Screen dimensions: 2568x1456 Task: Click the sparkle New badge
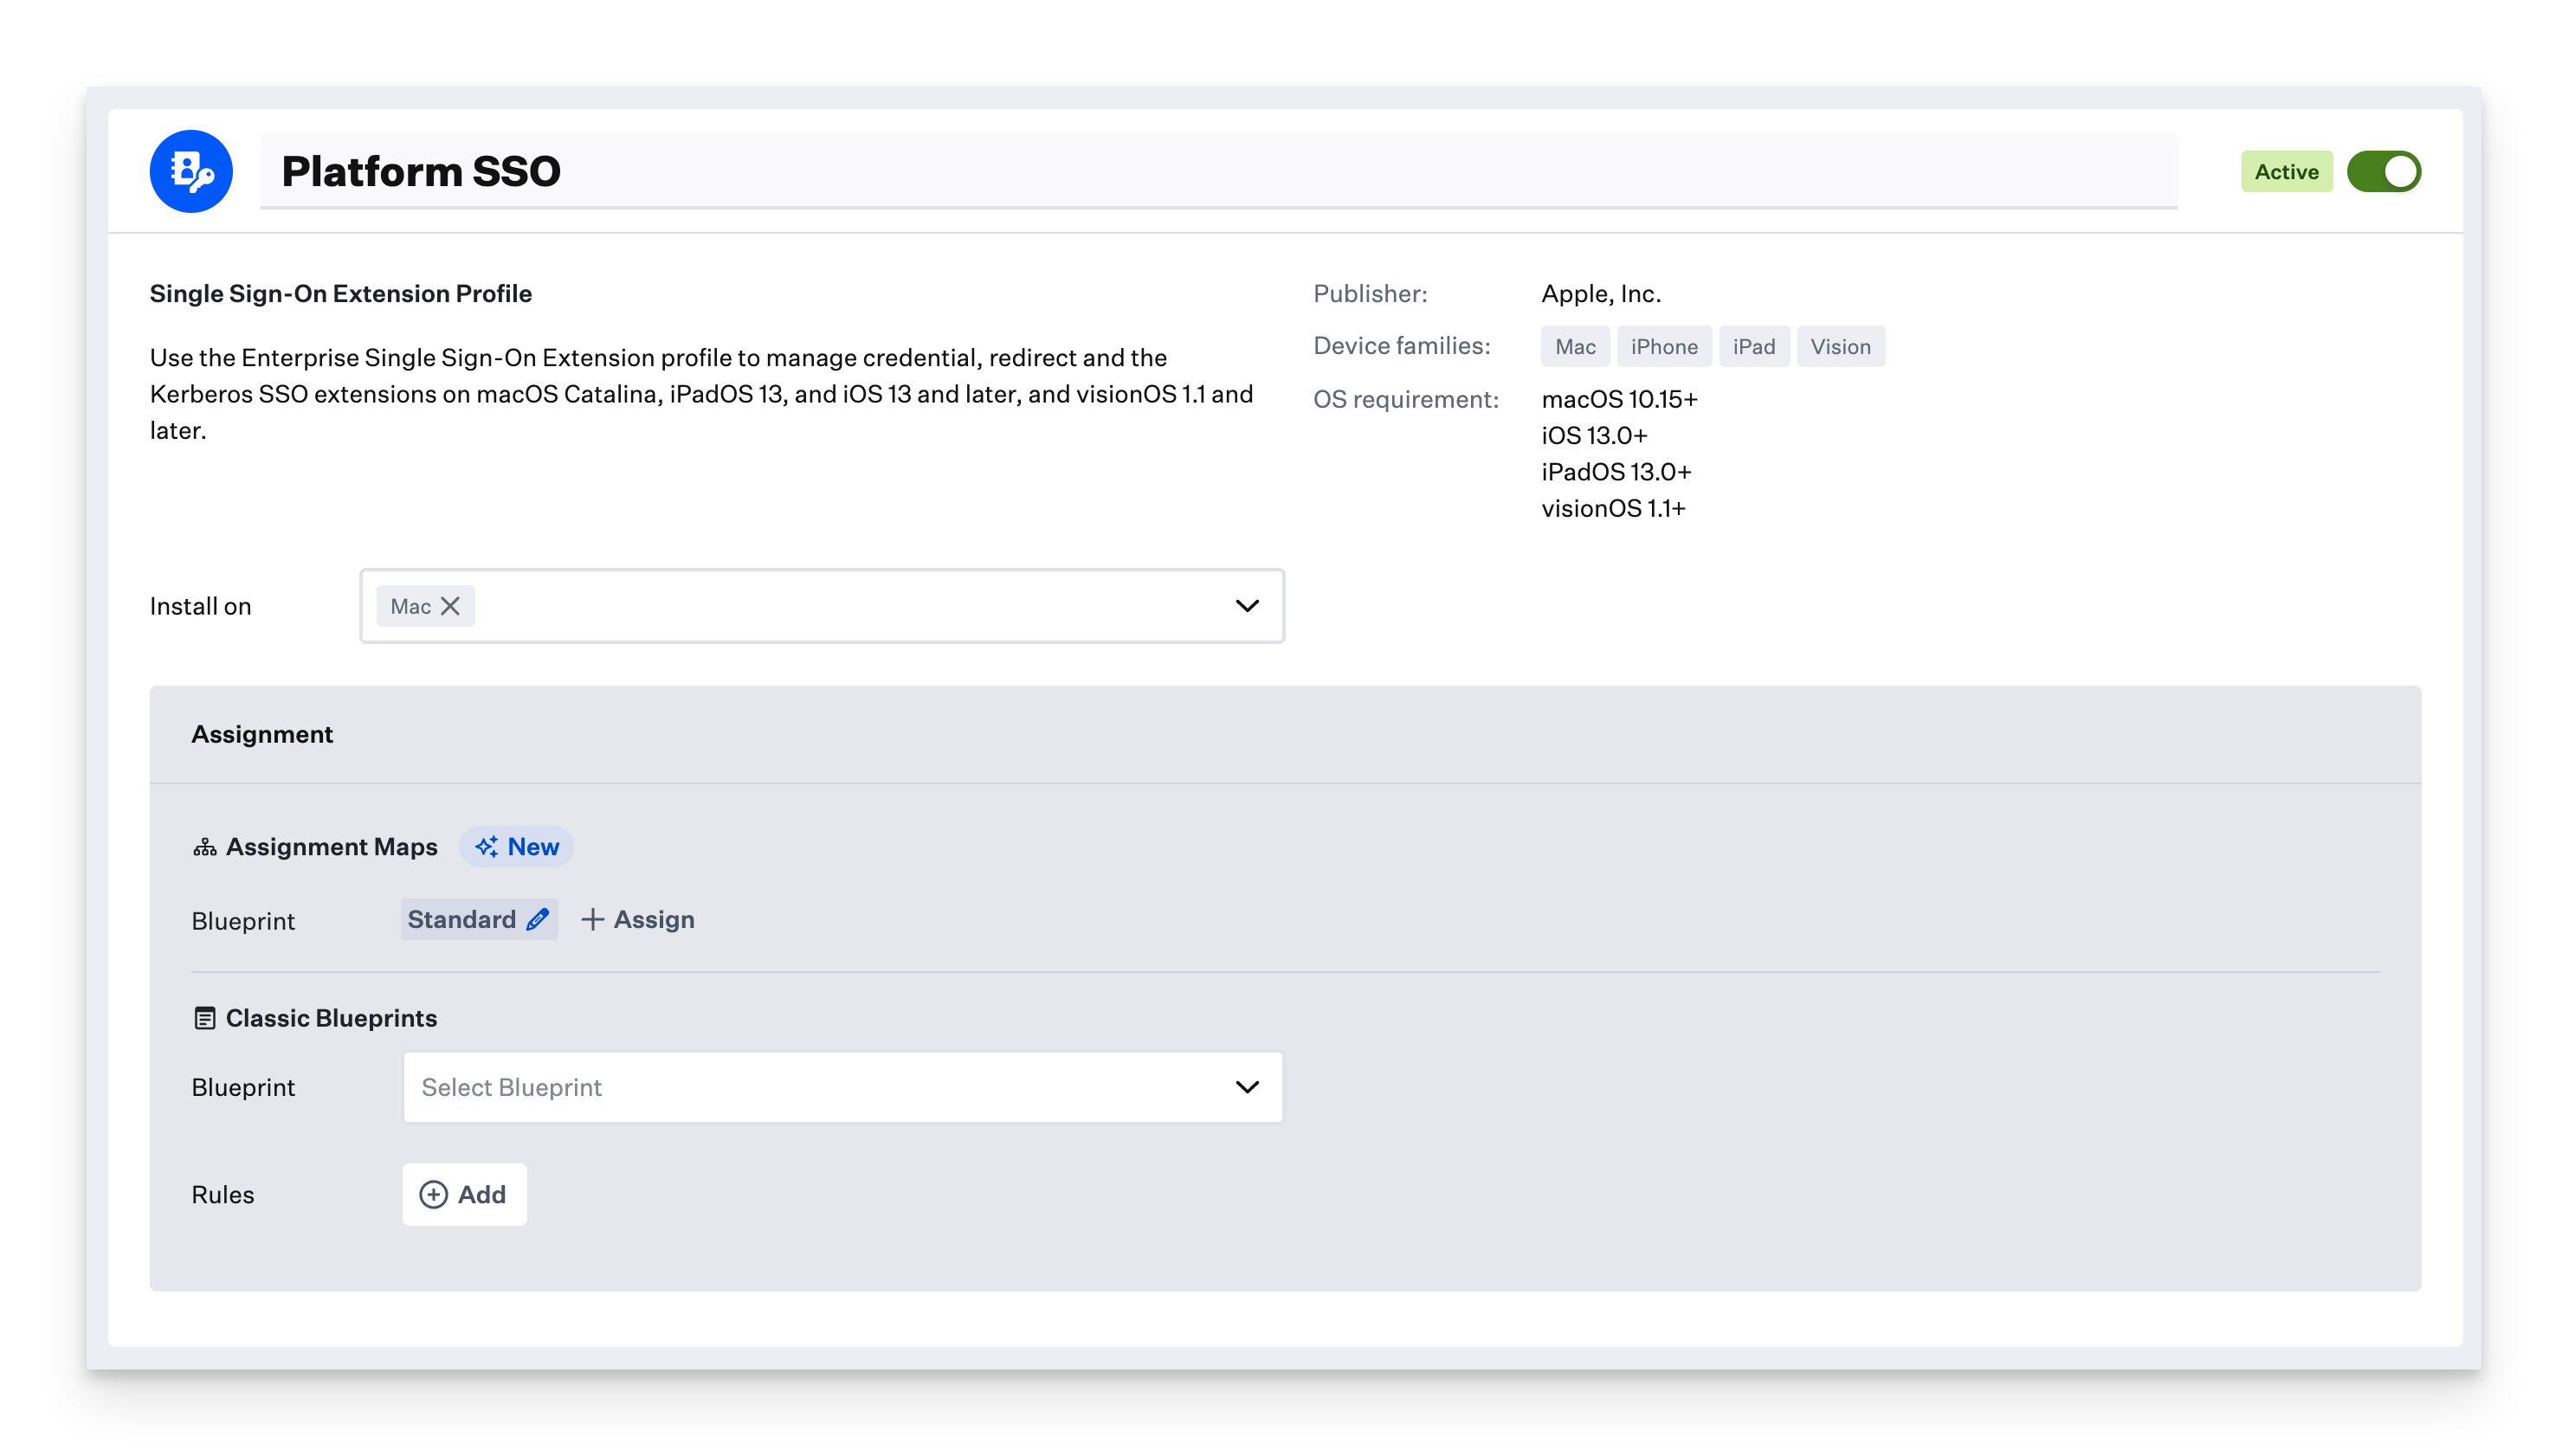(516, 847)
